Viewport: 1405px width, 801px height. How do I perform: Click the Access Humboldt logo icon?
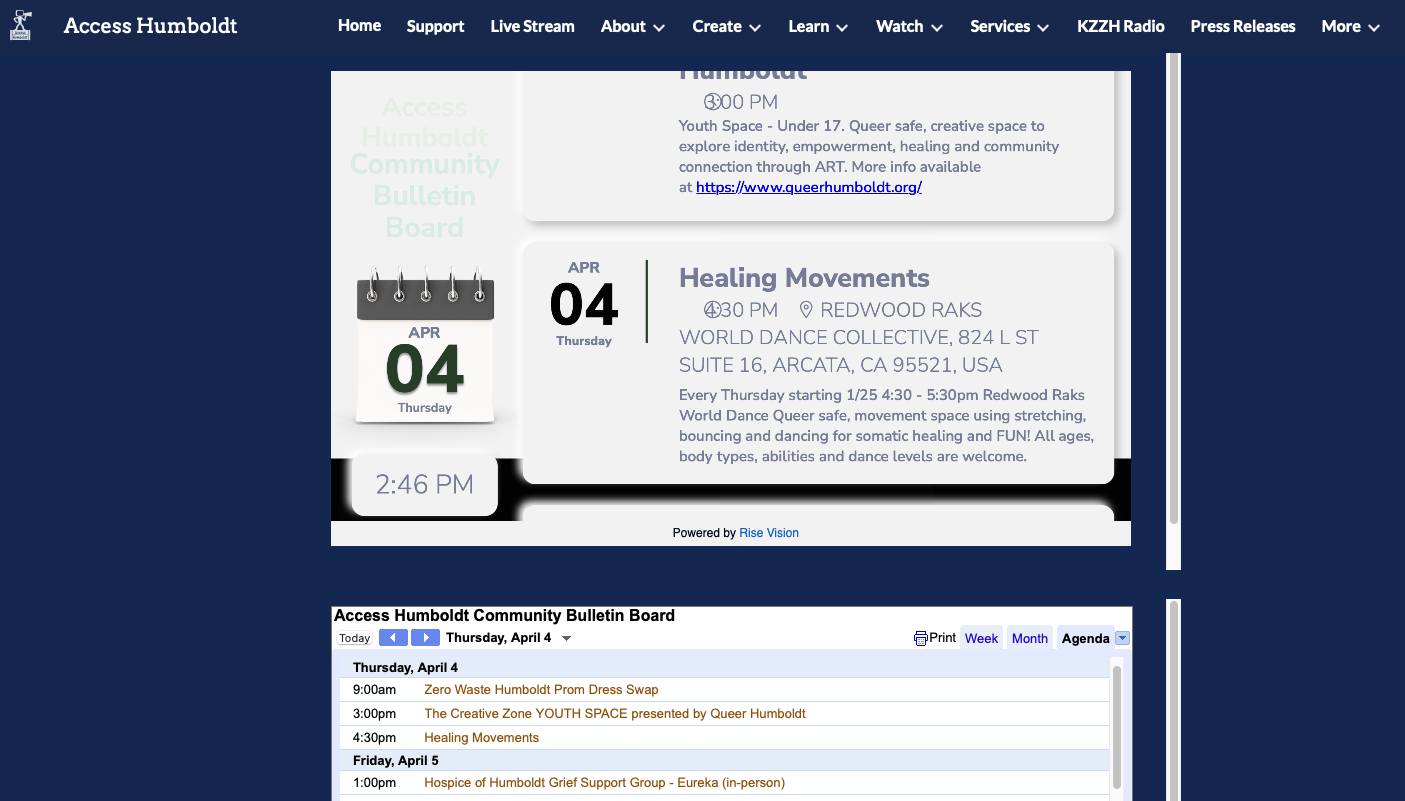pos(21,26)
